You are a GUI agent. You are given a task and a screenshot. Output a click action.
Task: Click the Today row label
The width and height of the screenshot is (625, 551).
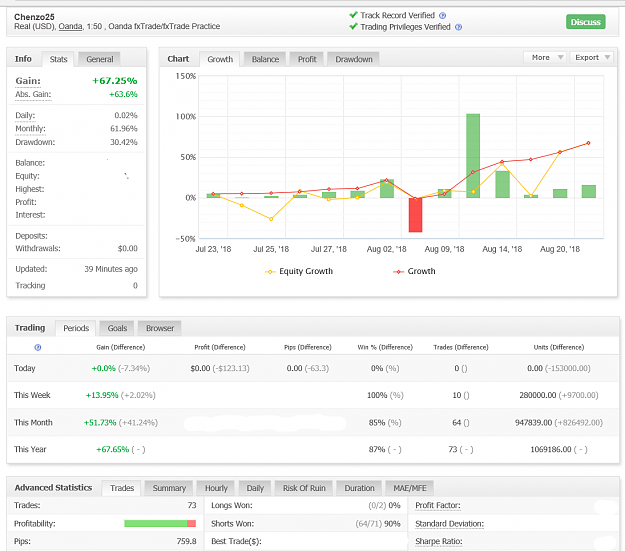25,368
